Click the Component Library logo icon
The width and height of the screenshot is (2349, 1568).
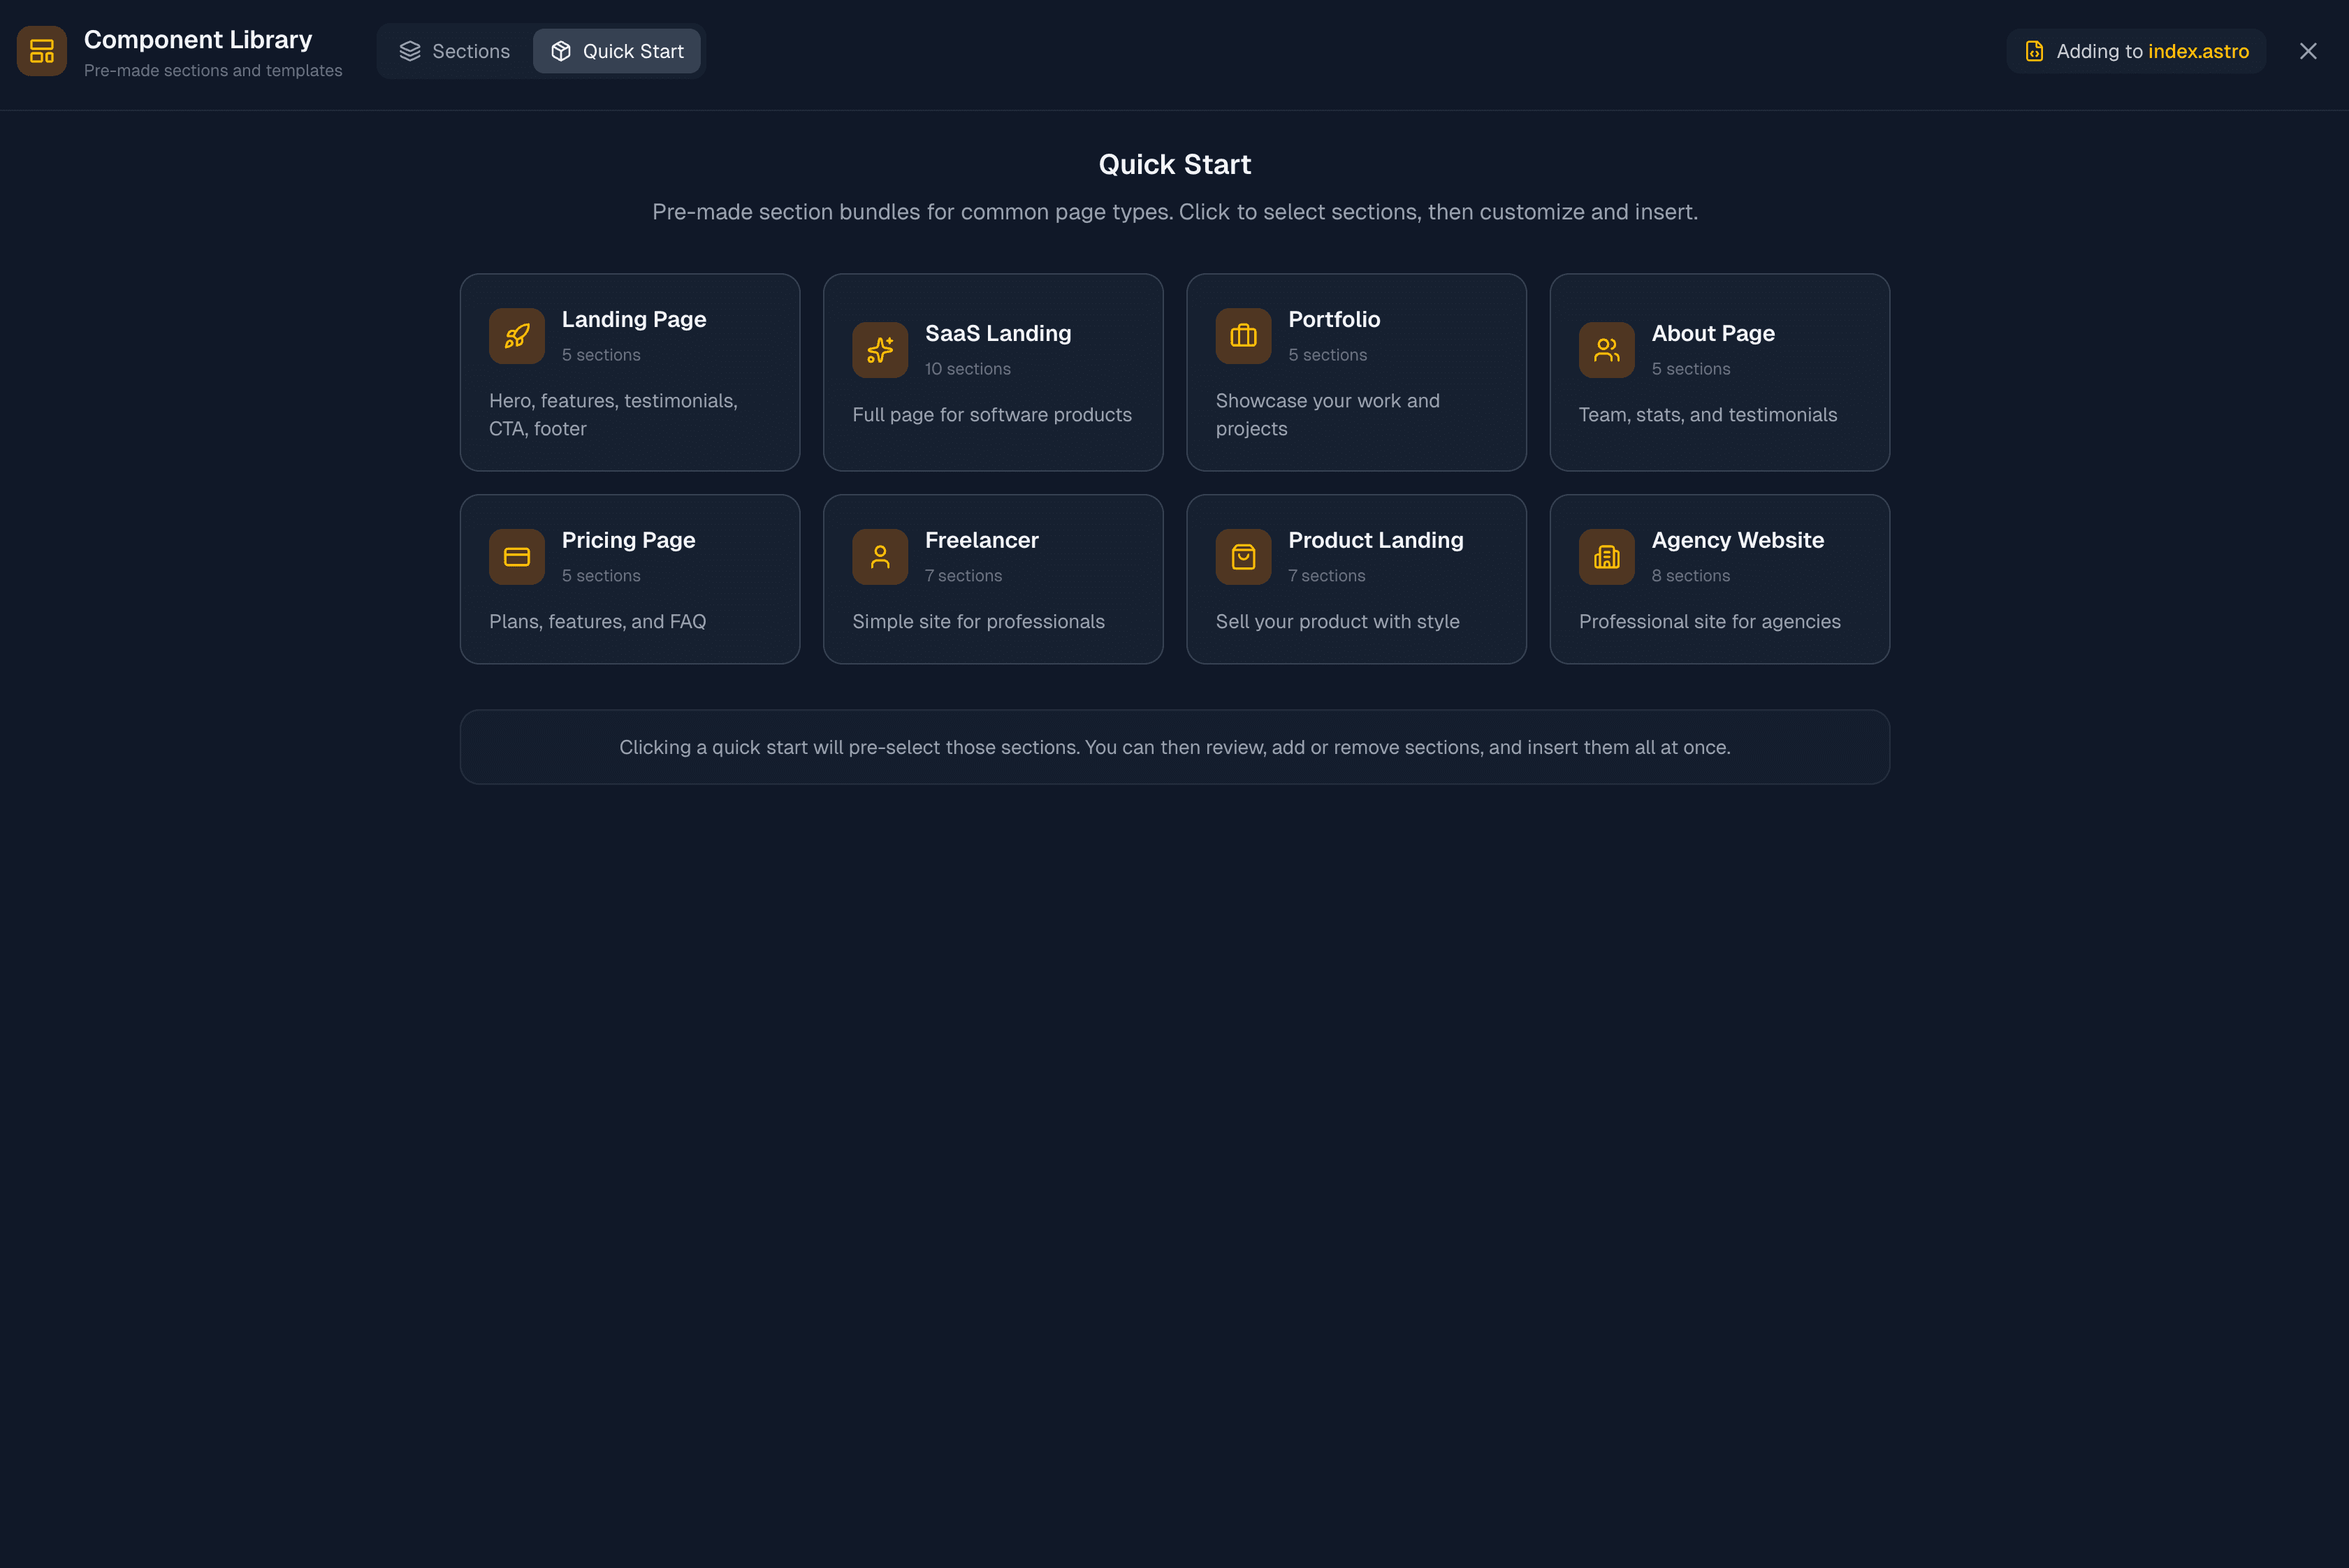(x=41, y=51)
